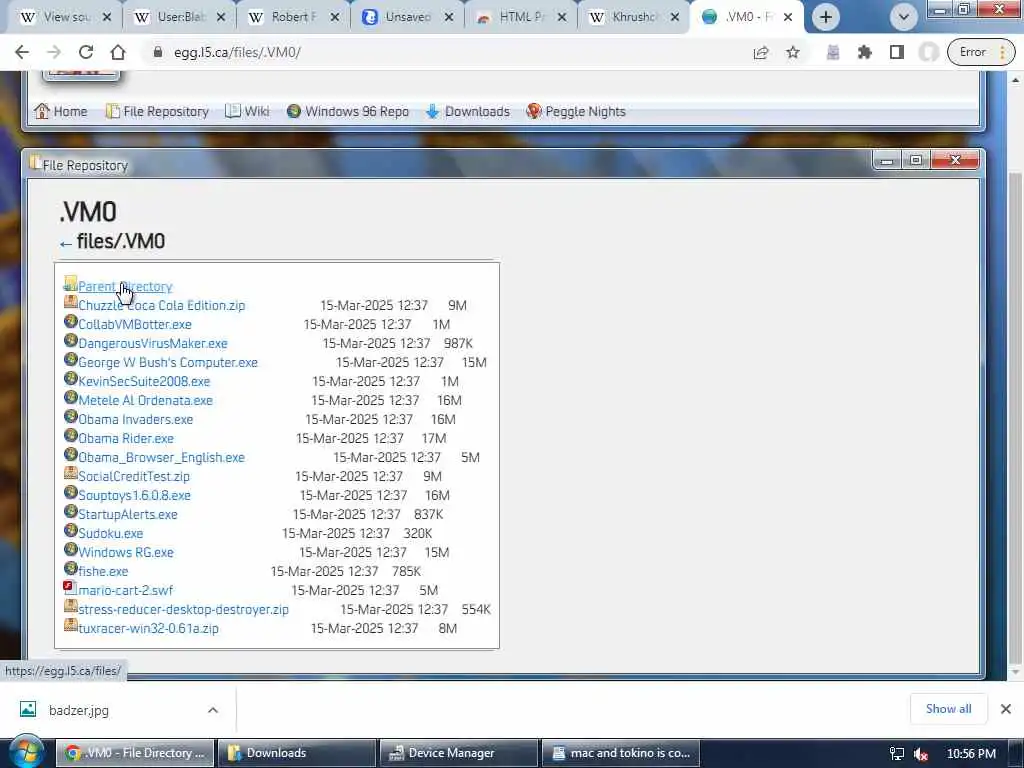Open the extensions puzzle piece icon
This screenshot has width=1024, height=768.
click(x=865, y=52)
